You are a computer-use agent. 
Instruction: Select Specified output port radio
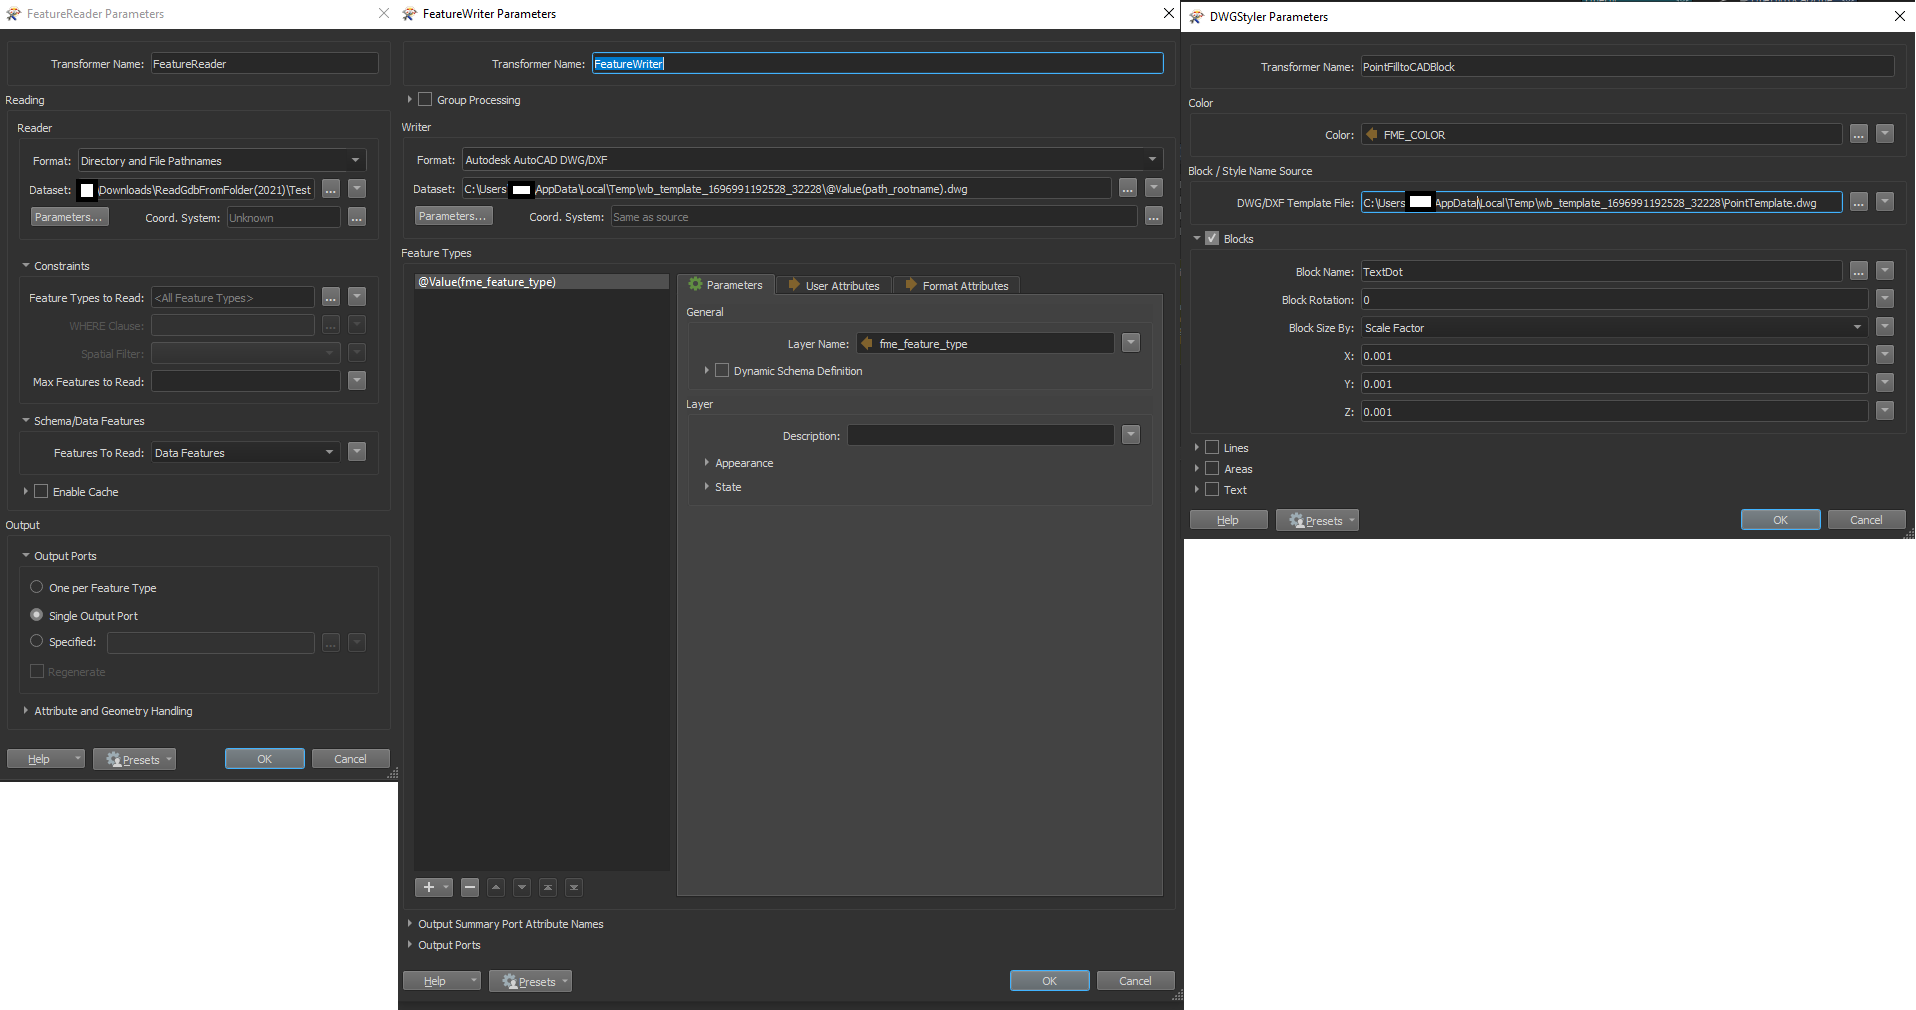tap(37, 641)
